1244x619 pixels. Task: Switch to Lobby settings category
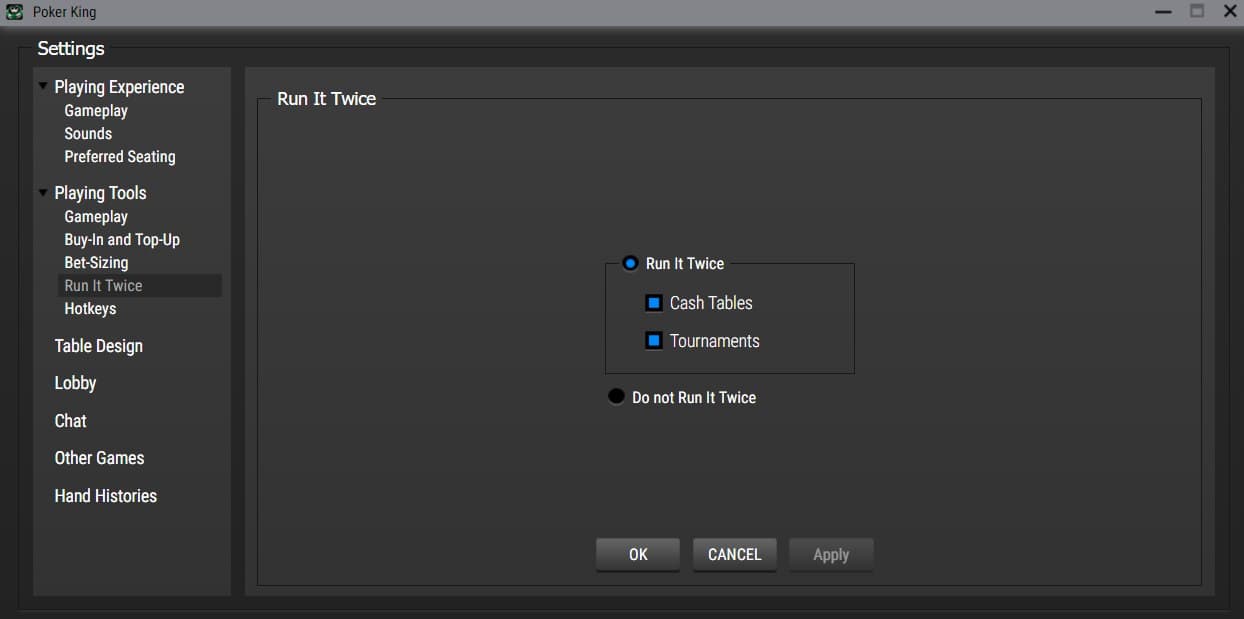pyautogui.click(x=75, y=383)
